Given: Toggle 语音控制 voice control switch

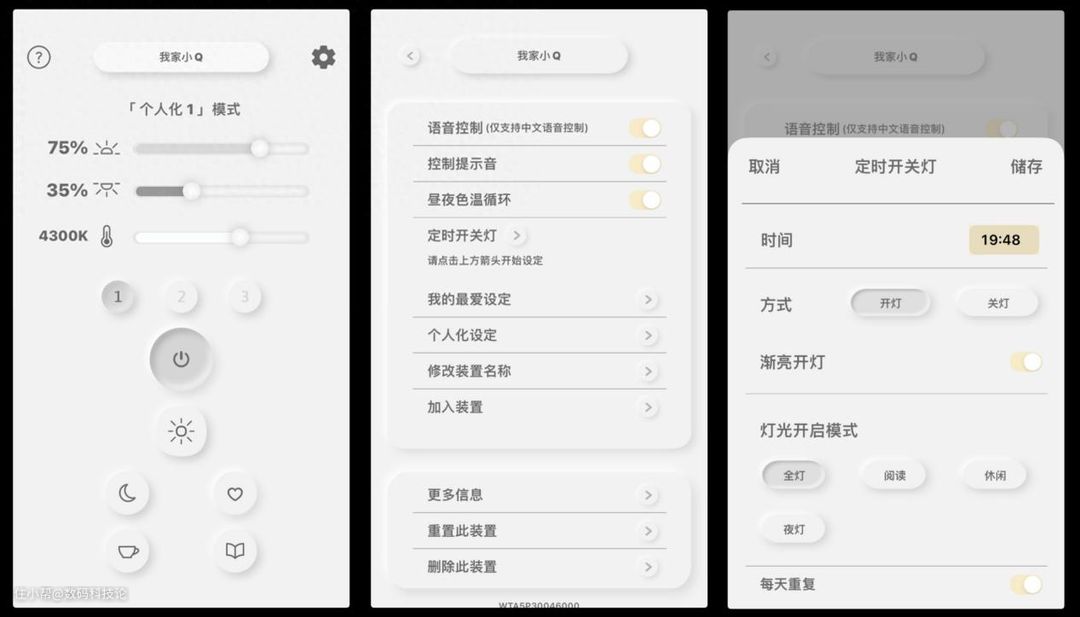Looking at the screenshot, I should pos(645,128).
